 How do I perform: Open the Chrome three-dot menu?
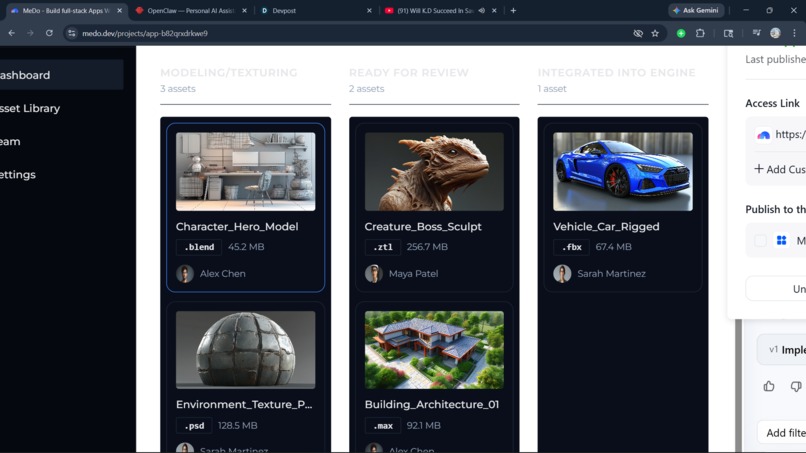click(x=794, y=33)
